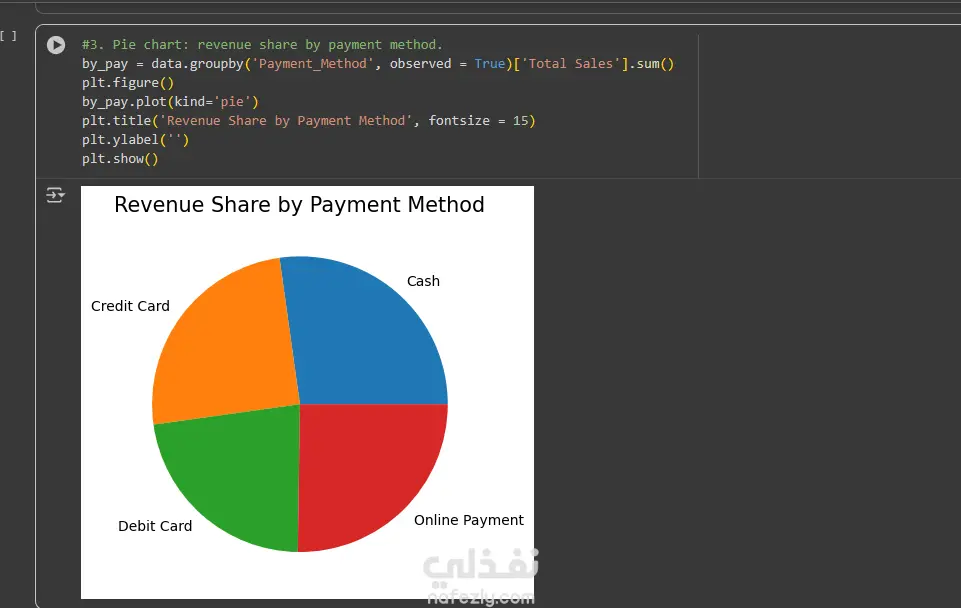Click the 'Credit Card' chart label
This screenshot has width=961, height=608.
tap(131, 306)
